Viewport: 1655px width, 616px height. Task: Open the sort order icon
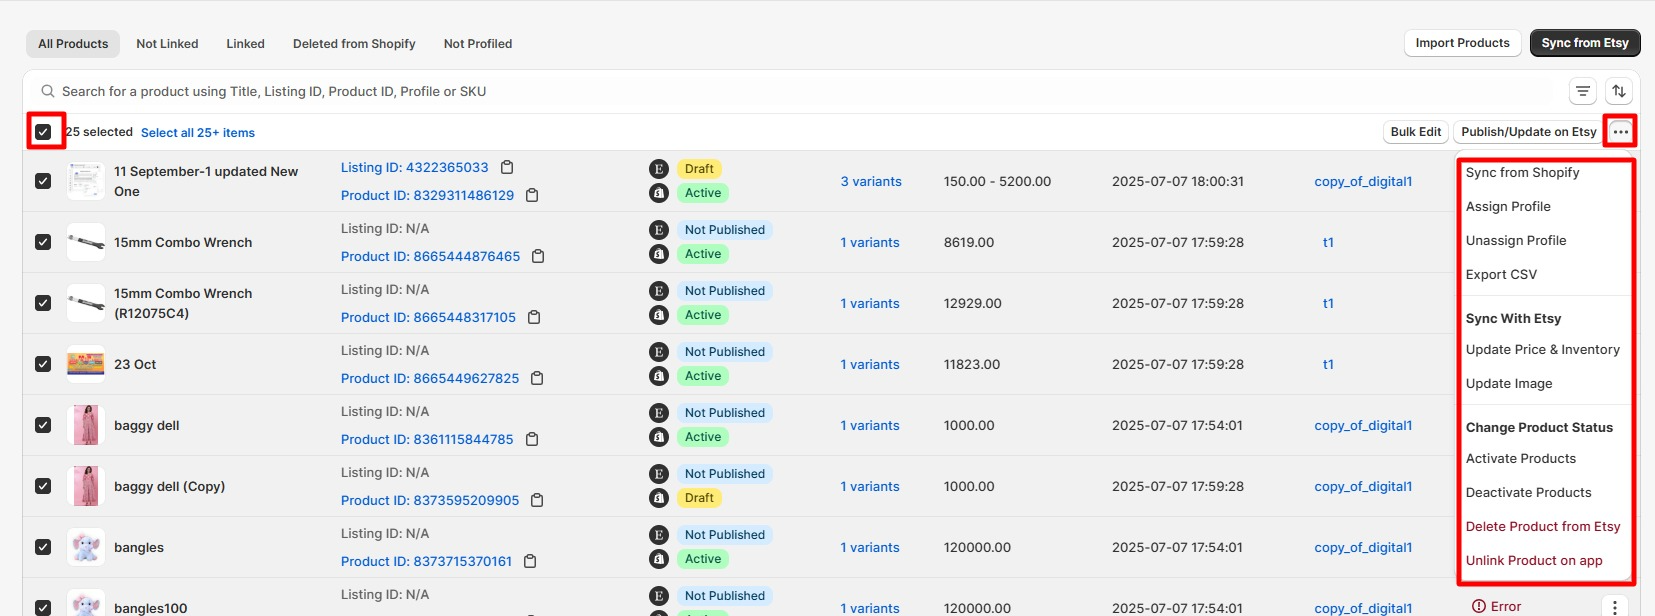point(1619,91)
